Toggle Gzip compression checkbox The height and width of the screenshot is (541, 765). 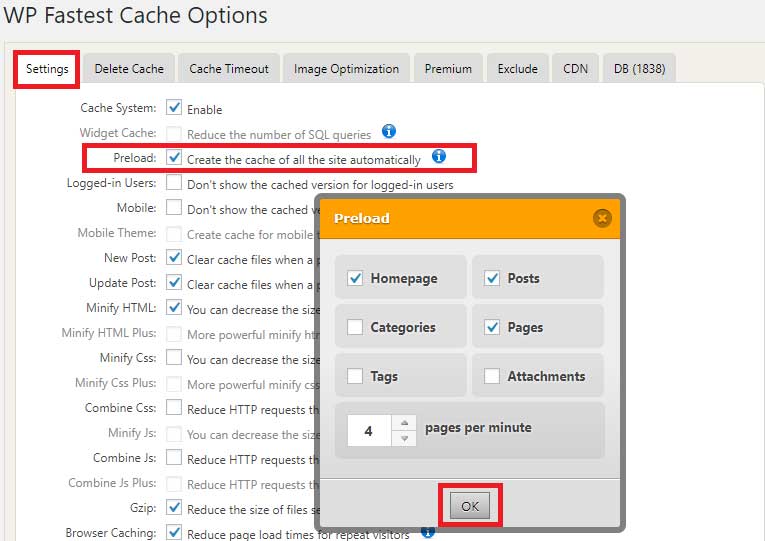click(x=174, y=508)
